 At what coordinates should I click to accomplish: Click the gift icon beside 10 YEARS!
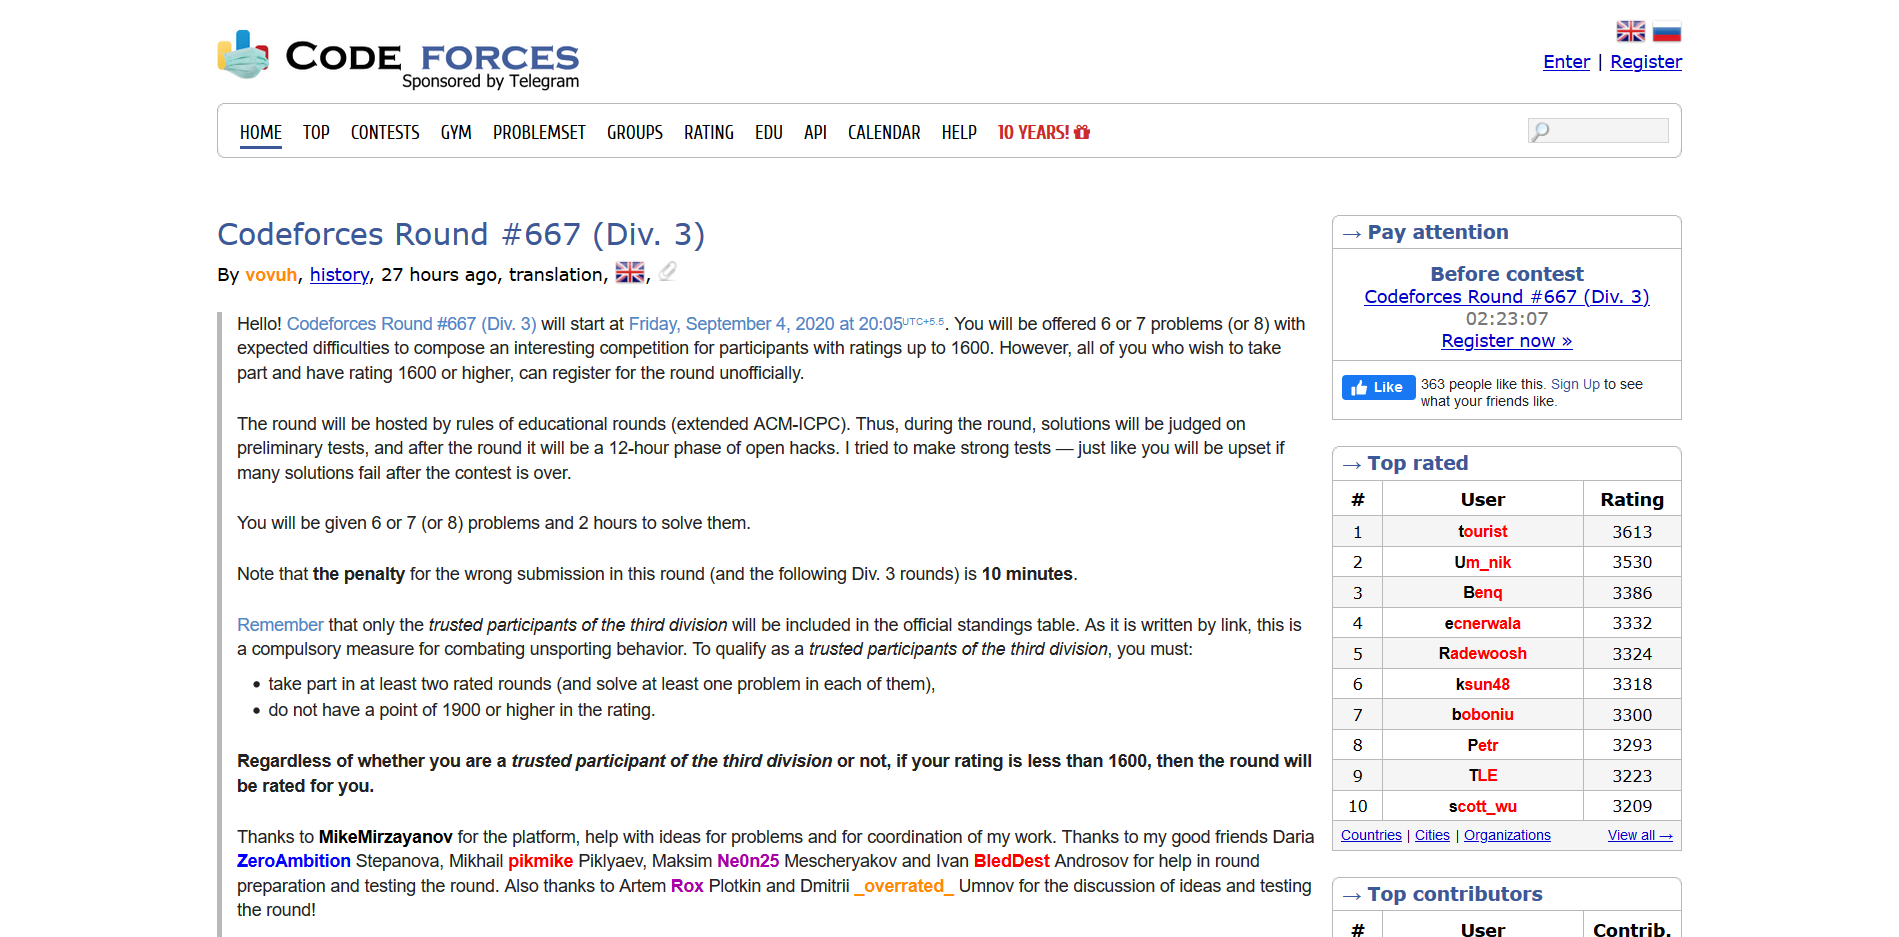point(1082,132)
